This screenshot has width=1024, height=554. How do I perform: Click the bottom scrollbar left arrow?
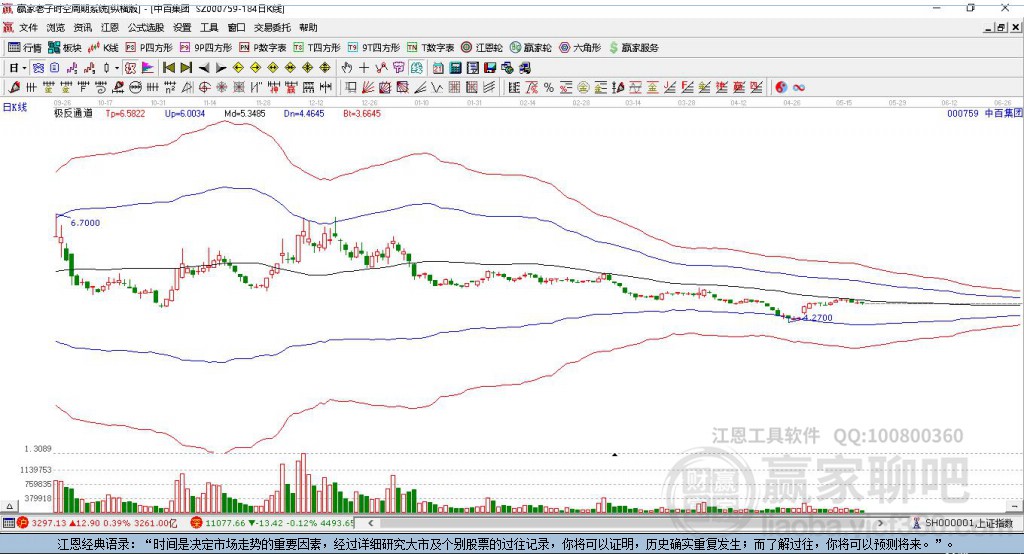click(371, 523)
